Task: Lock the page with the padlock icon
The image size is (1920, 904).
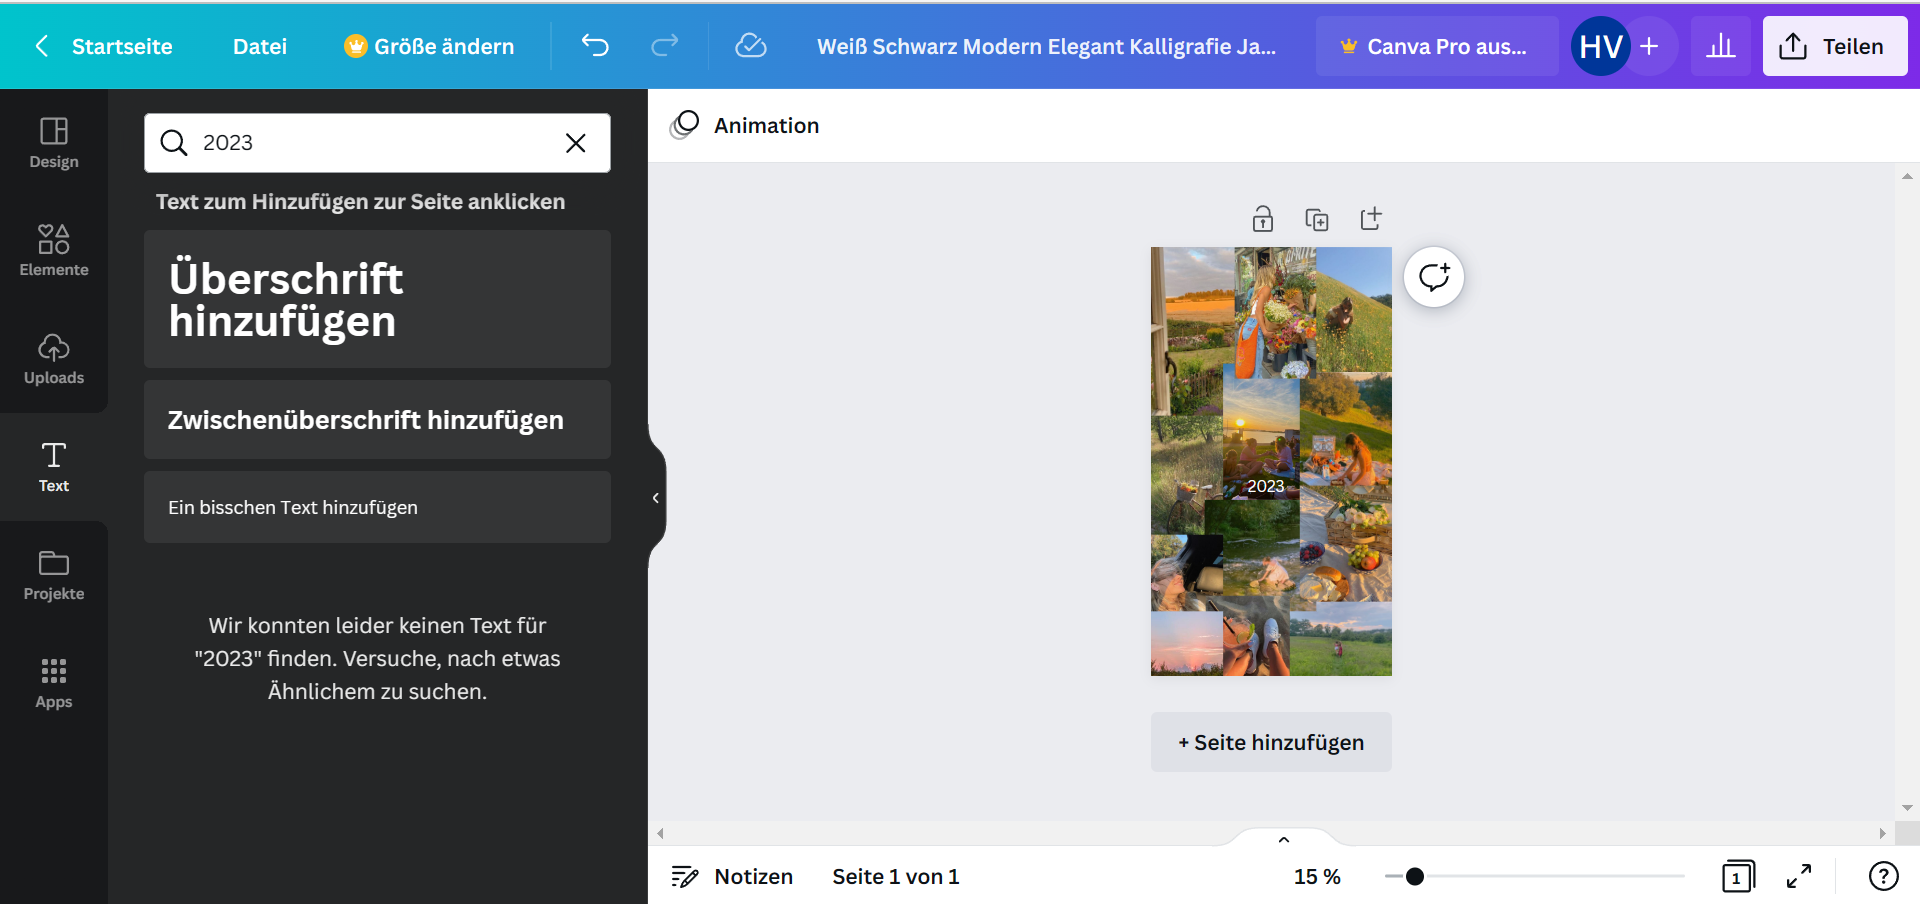Action: coord(1263,219)
